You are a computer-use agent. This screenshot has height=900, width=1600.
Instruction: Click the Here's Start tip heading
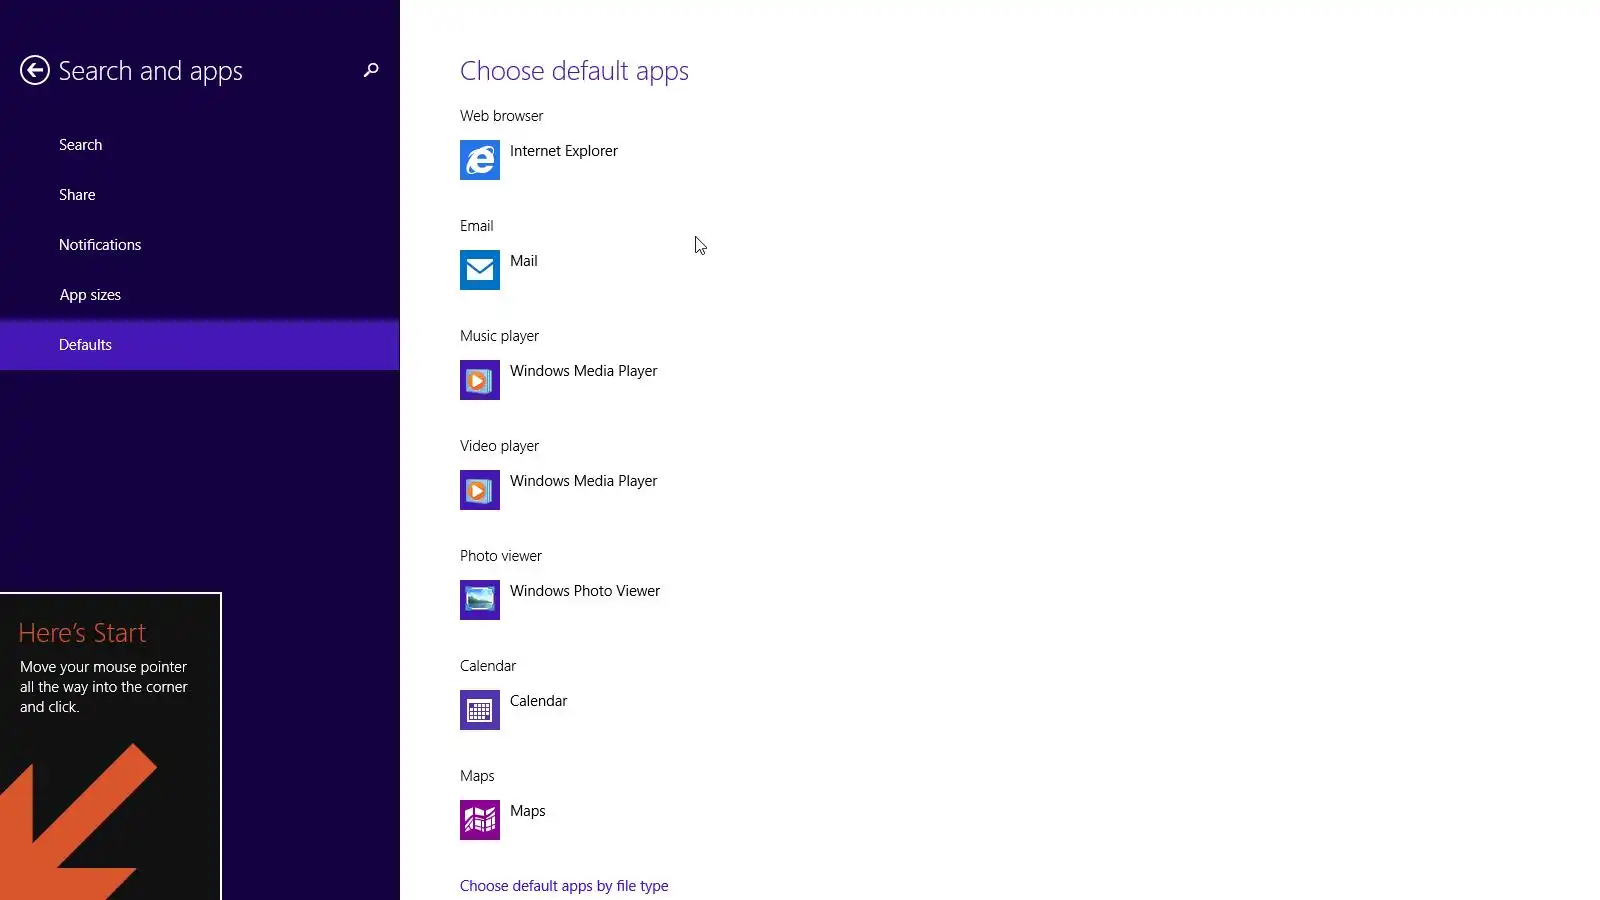(x=82, y=633)
